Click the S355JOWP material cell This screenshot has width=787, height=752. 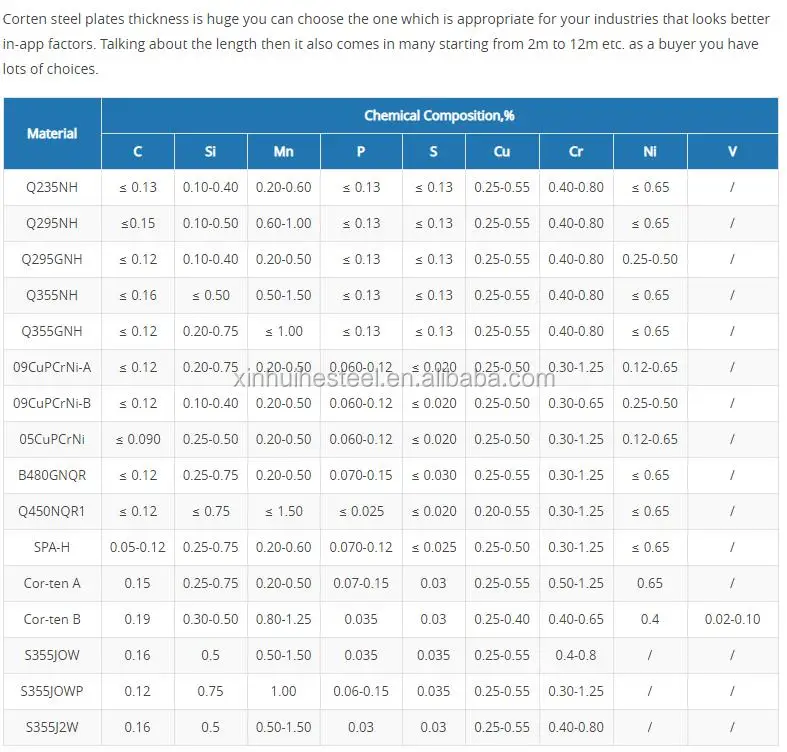[52, 691]
